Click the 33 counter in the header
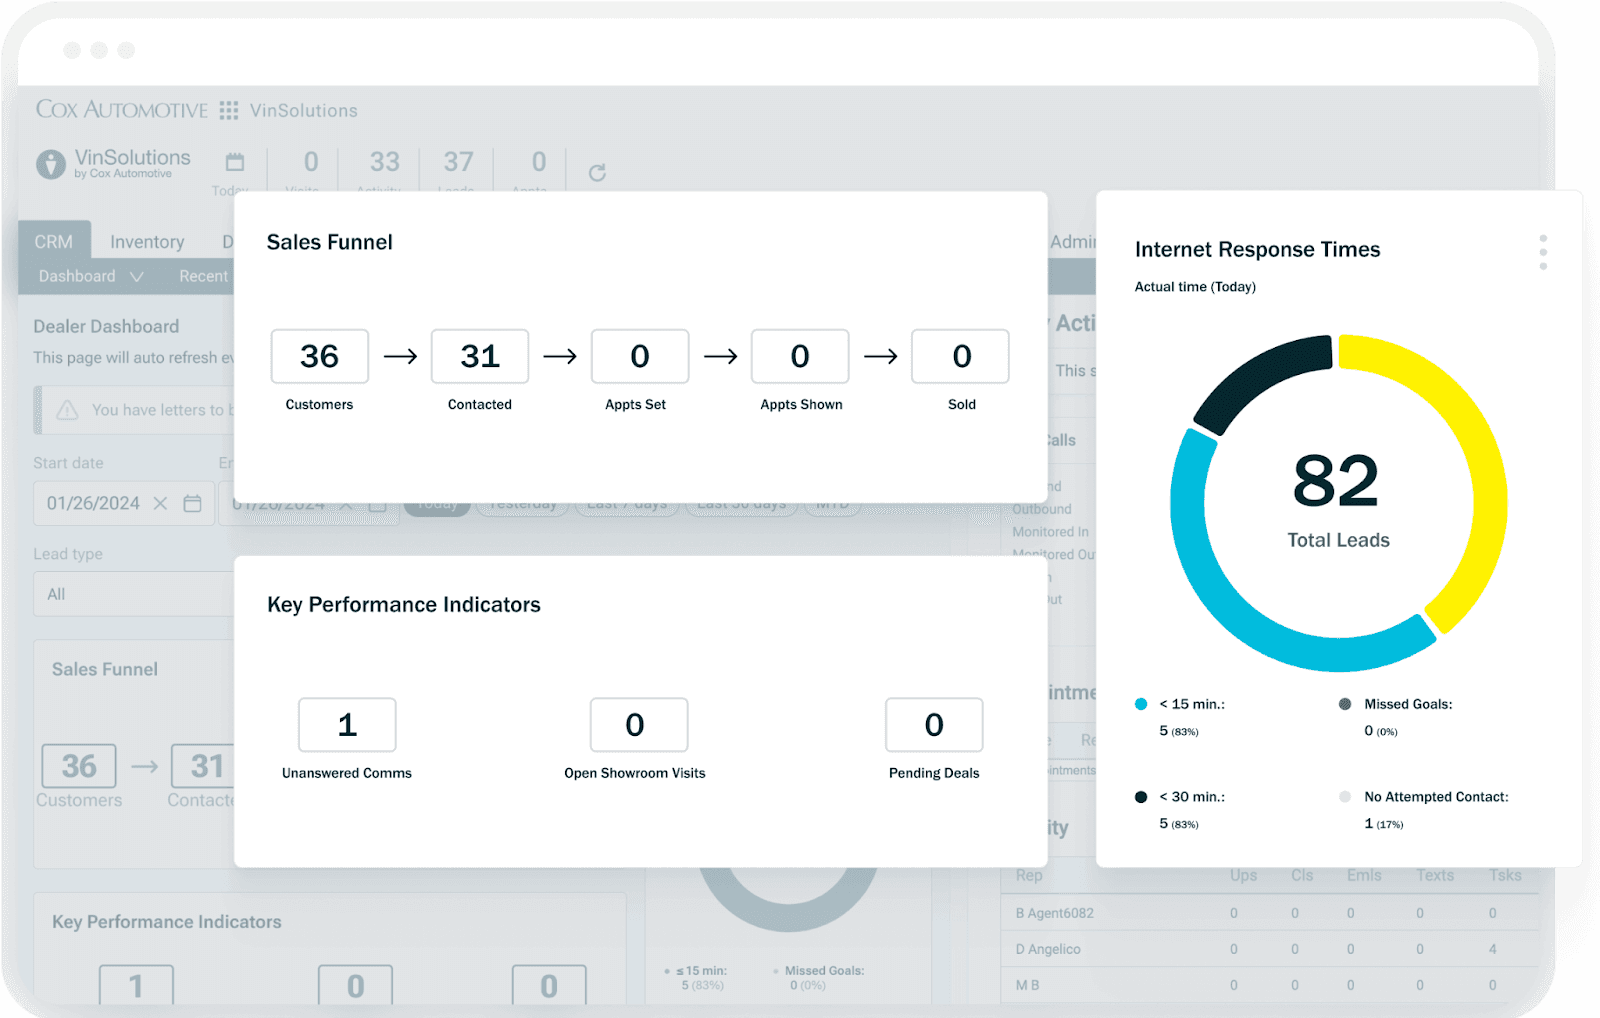 [x=385, y=162]
